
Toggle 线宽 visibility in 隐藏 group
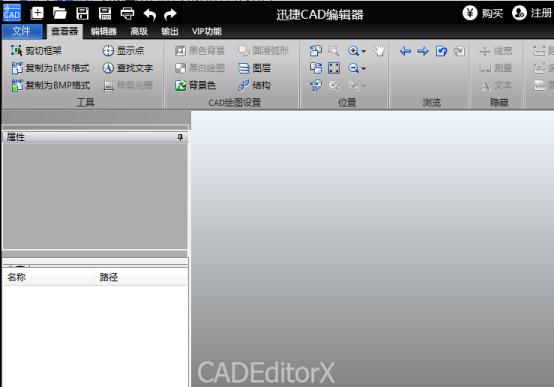coord(496,51)
